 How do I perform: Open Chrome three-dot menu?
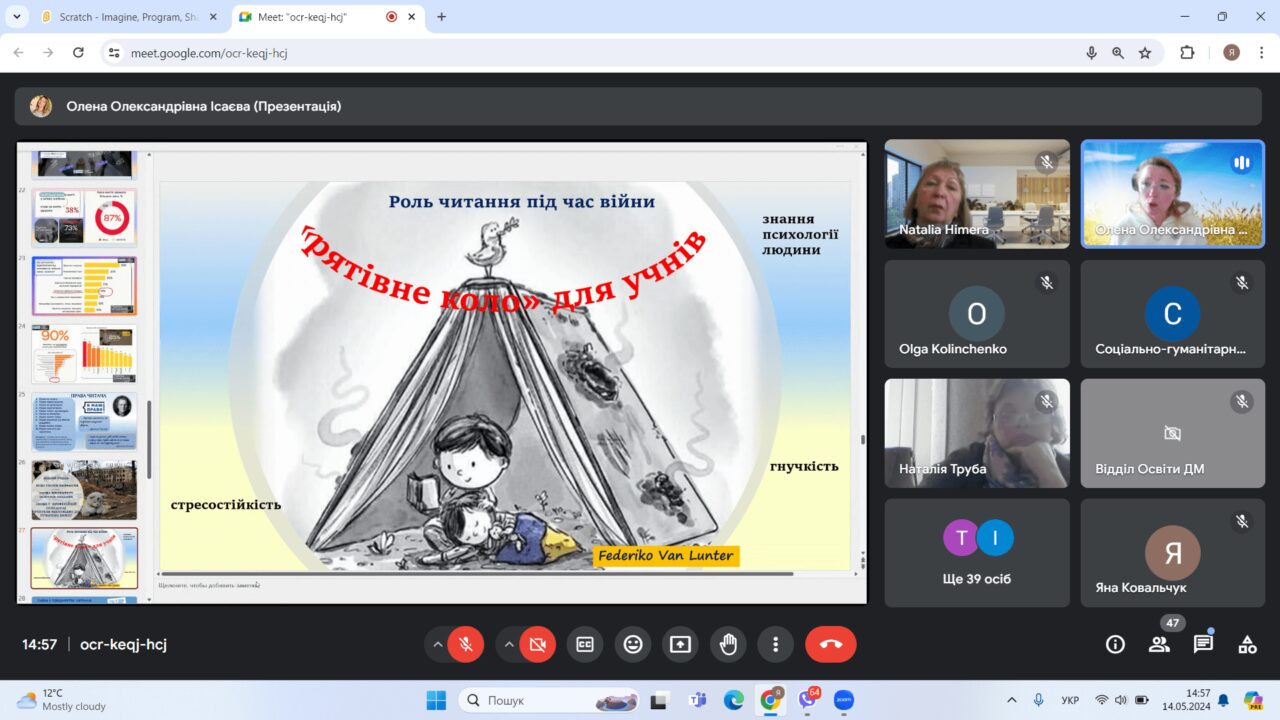[1261, 53]
